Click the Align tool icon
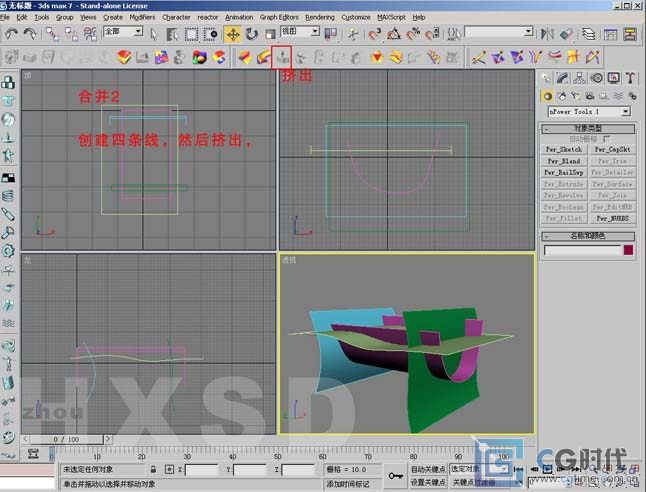 tap(567, 34)
